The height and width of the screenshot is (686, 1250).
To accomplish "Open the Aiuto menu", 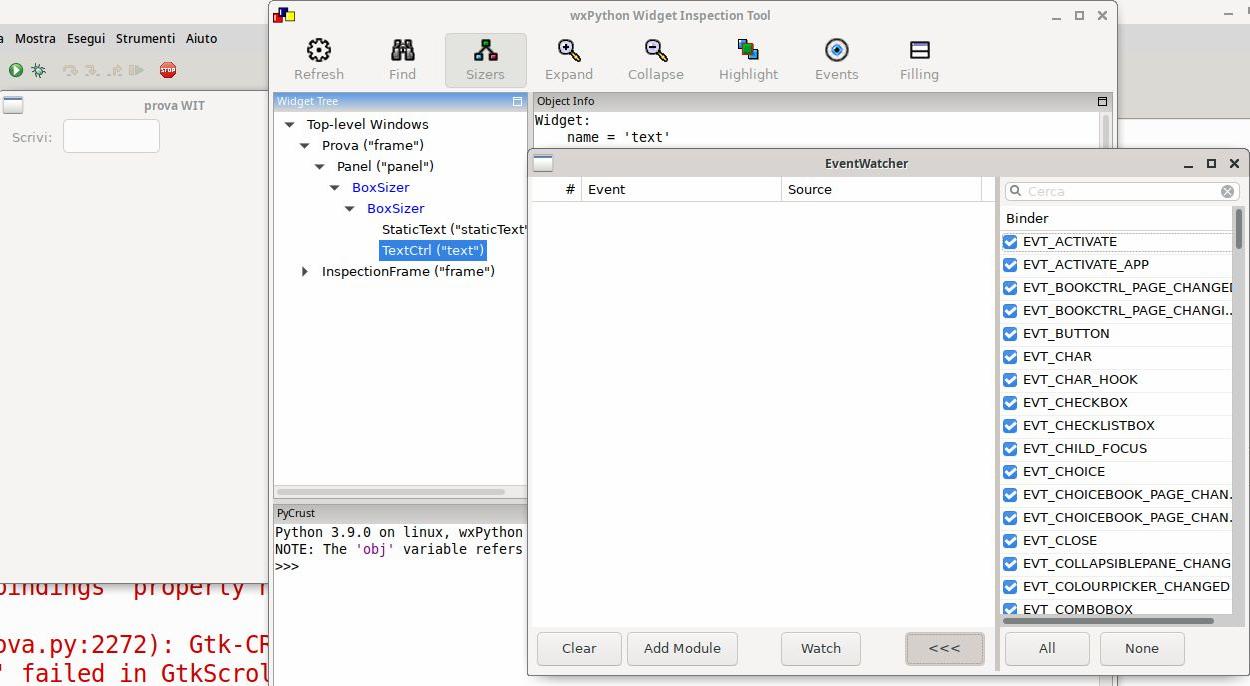I will 201,38.
